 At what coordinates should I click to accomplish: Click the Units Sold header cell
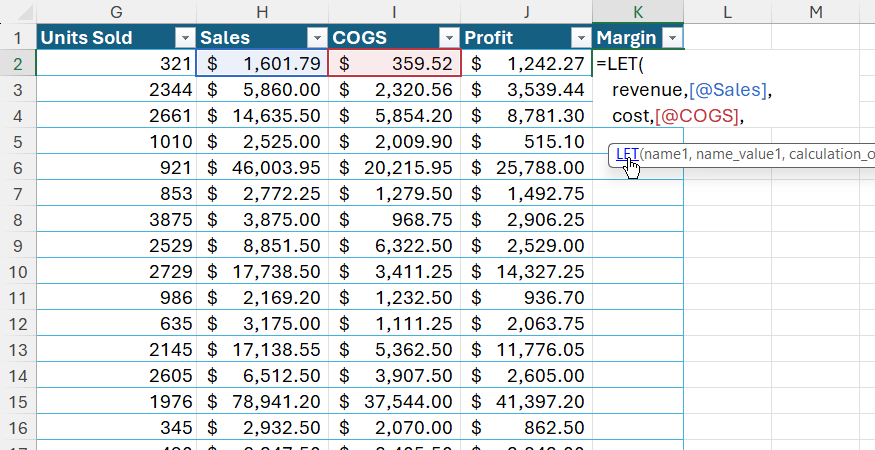(x=116, y=37)
